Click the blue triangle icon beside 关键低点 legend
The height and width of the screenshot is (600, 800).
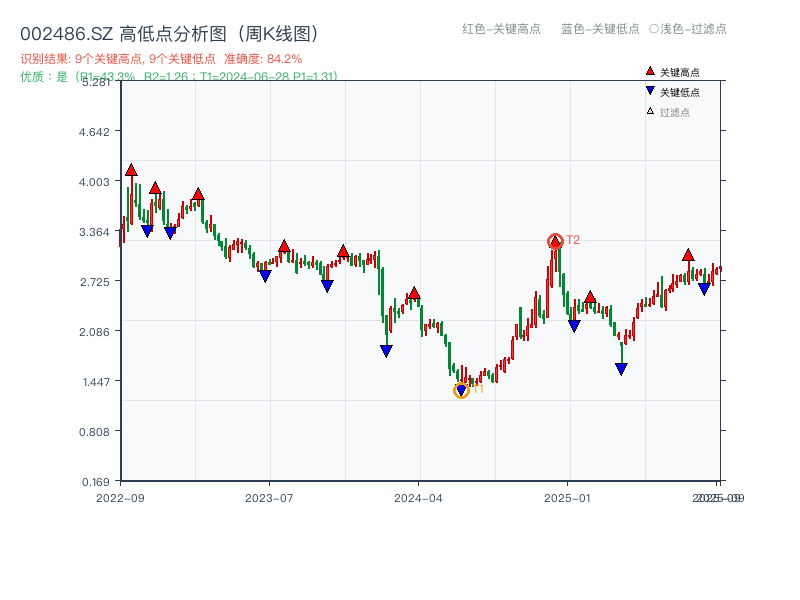(650, 92)
